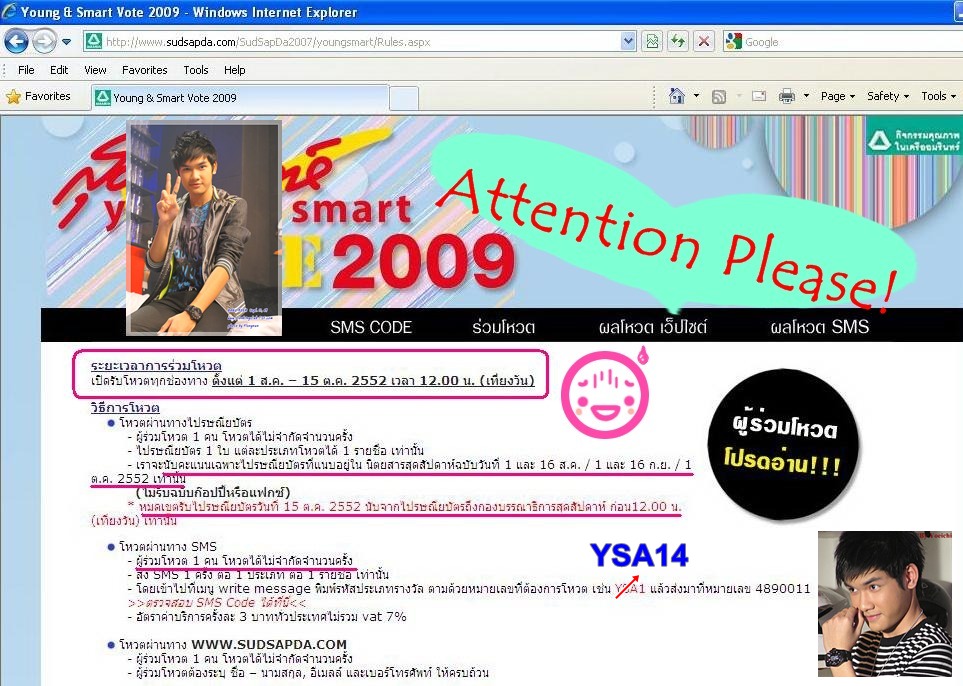Open the File menu
The image size is (963, 686).
(x=26, y=70)
